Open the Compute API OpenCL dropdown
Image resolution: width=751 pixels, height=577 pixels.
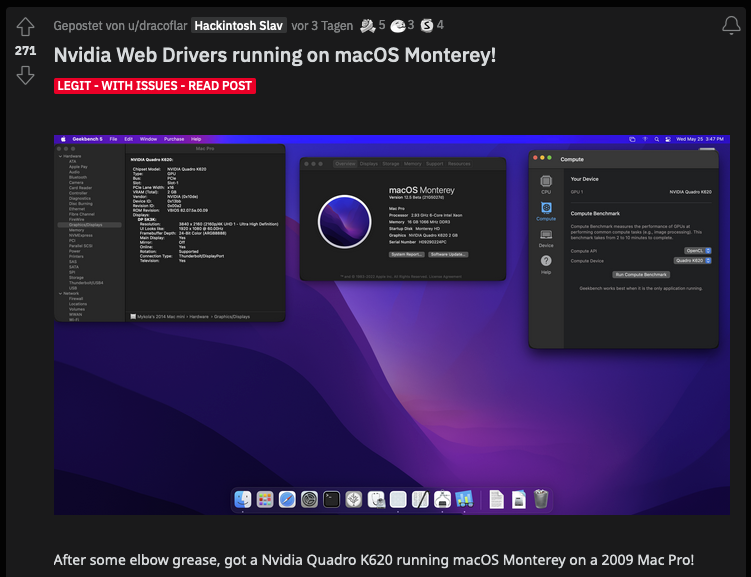pos(697,250)
